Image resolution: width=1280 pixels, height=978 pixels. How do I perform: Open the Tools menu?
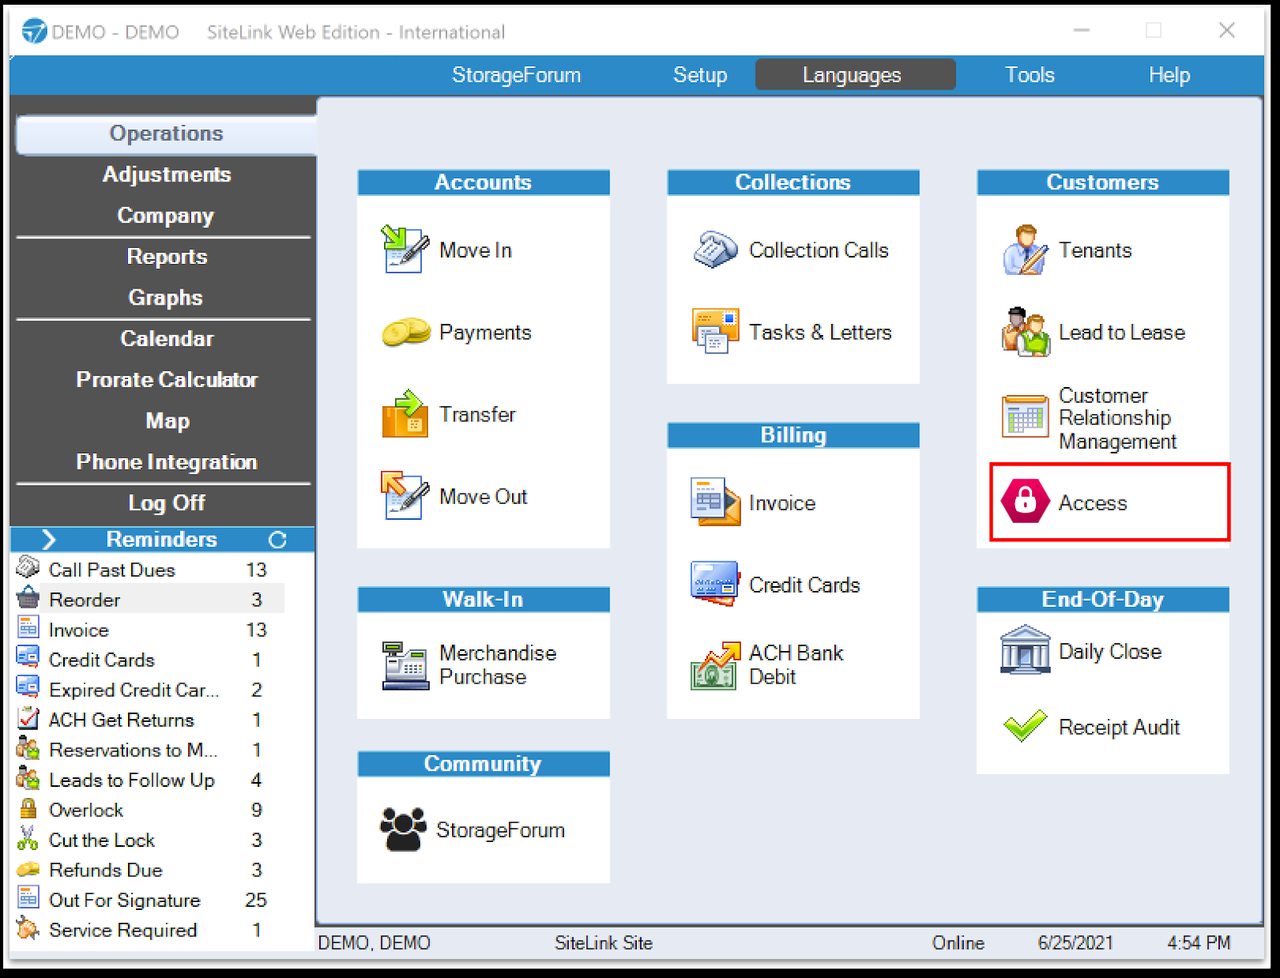point(1030,75)
